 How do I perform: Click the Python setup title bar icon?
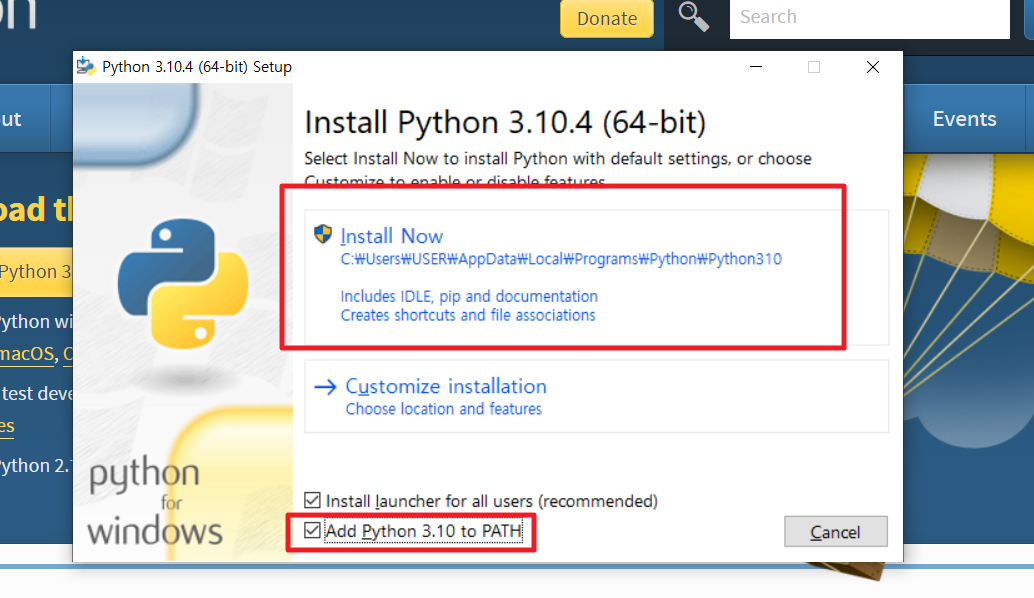coord(86,67)
